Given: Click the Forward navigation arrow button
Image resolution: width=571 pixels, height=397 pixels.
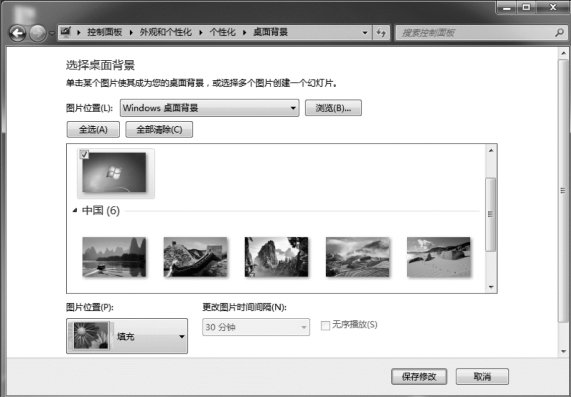Looking at the screenshot, I should 38,34.
